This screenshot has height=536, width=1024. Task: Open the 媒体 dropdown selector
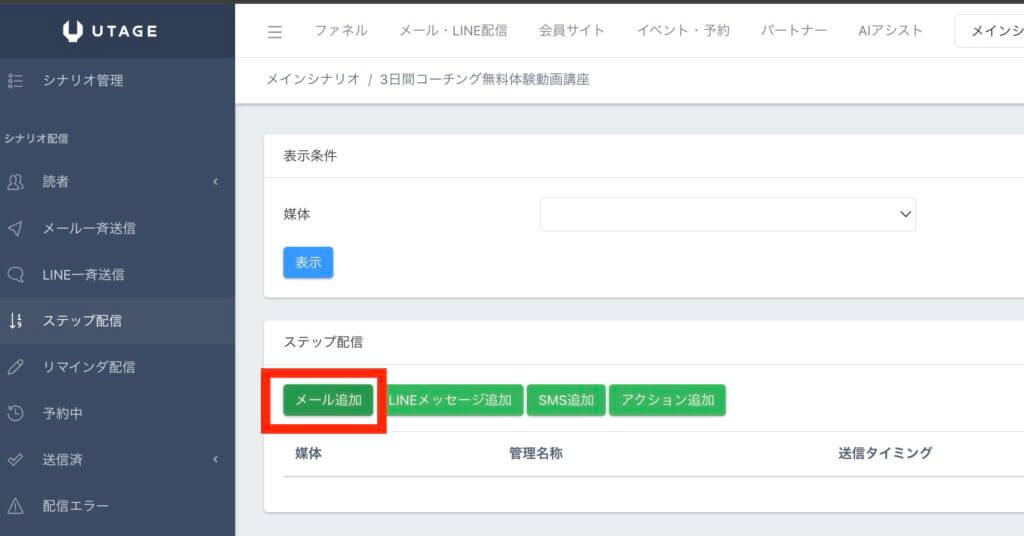click(728, 214)
